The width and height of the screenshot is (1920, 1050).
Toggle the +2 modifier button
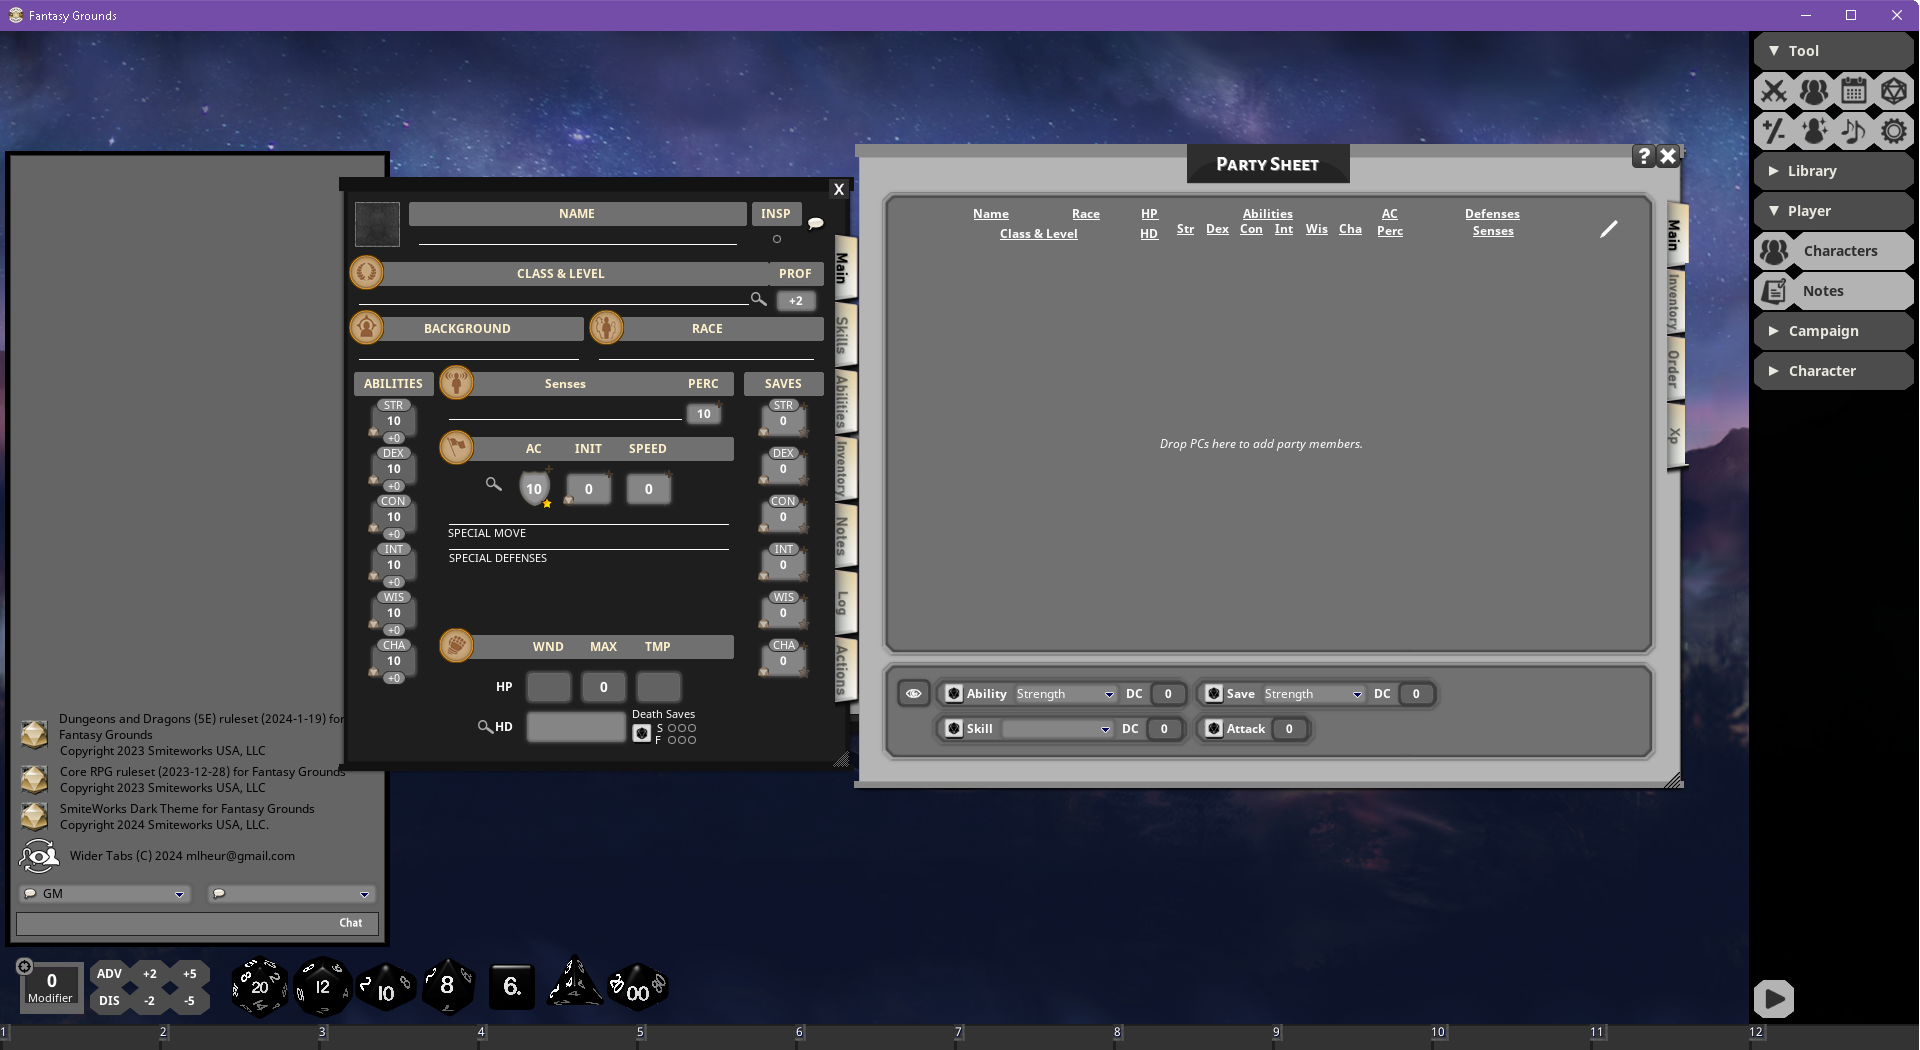pyautogui.click(x=149, y=974)
